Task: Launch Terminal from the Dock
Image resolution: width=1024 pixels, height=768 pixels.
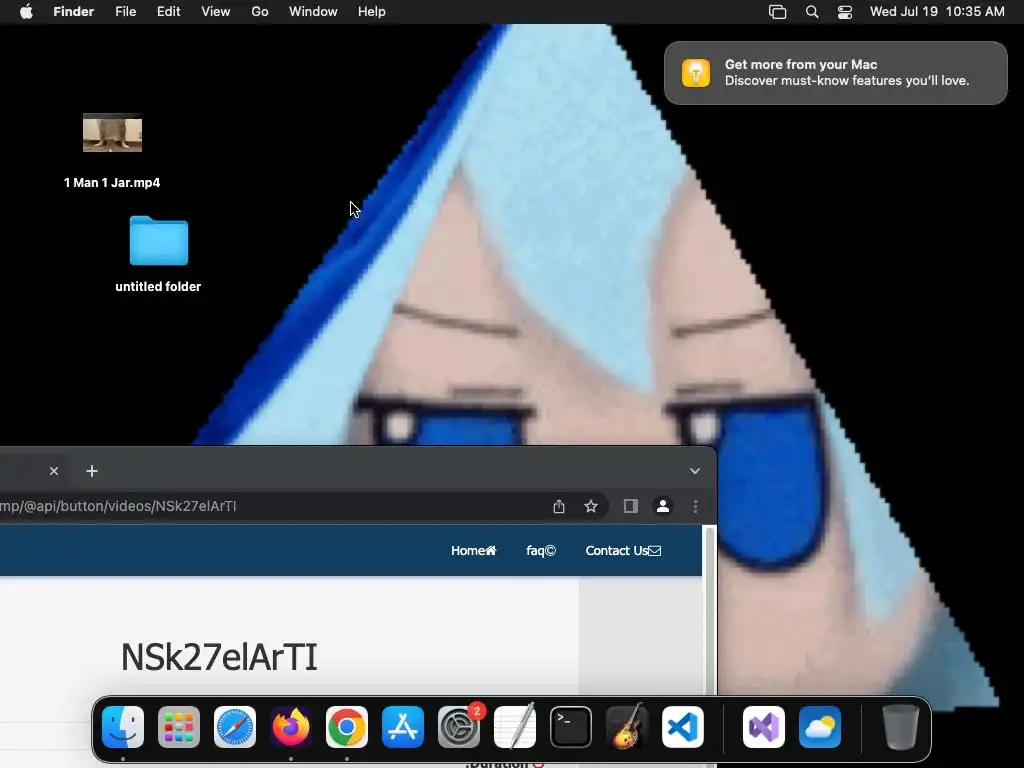Action: coord(571,727)
